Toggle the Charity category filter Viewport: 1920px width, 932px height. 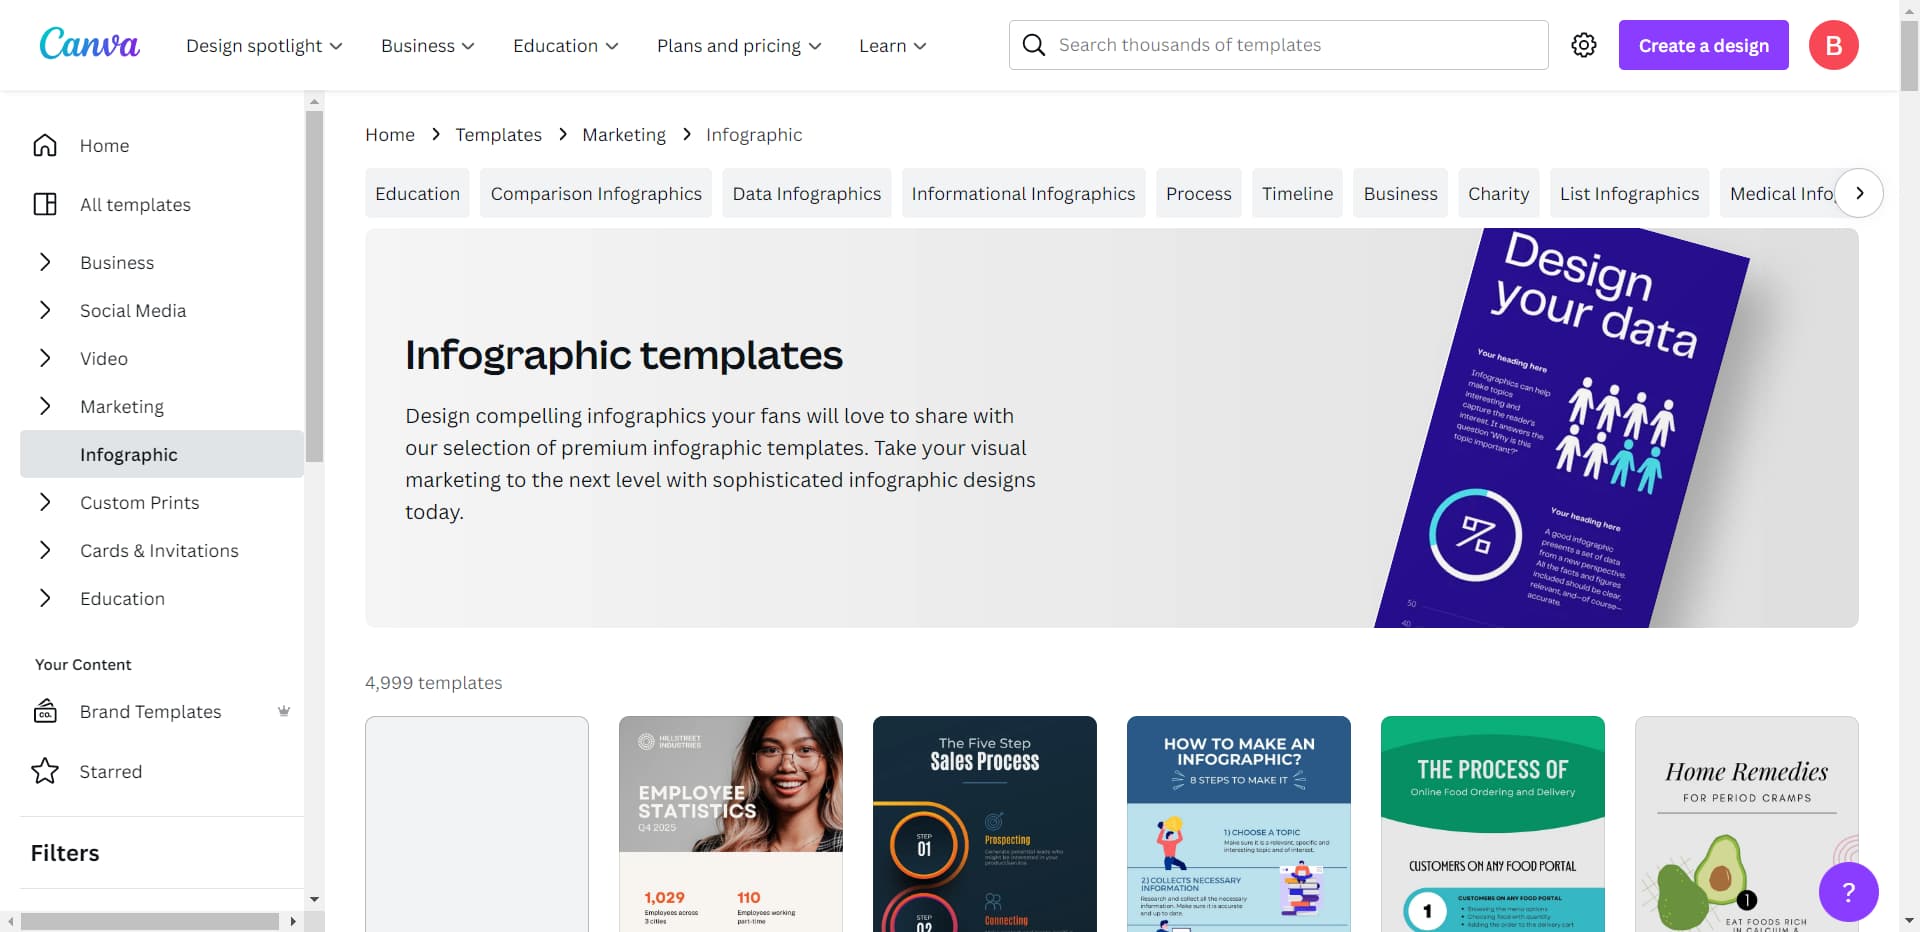[x=1499, y=193]
